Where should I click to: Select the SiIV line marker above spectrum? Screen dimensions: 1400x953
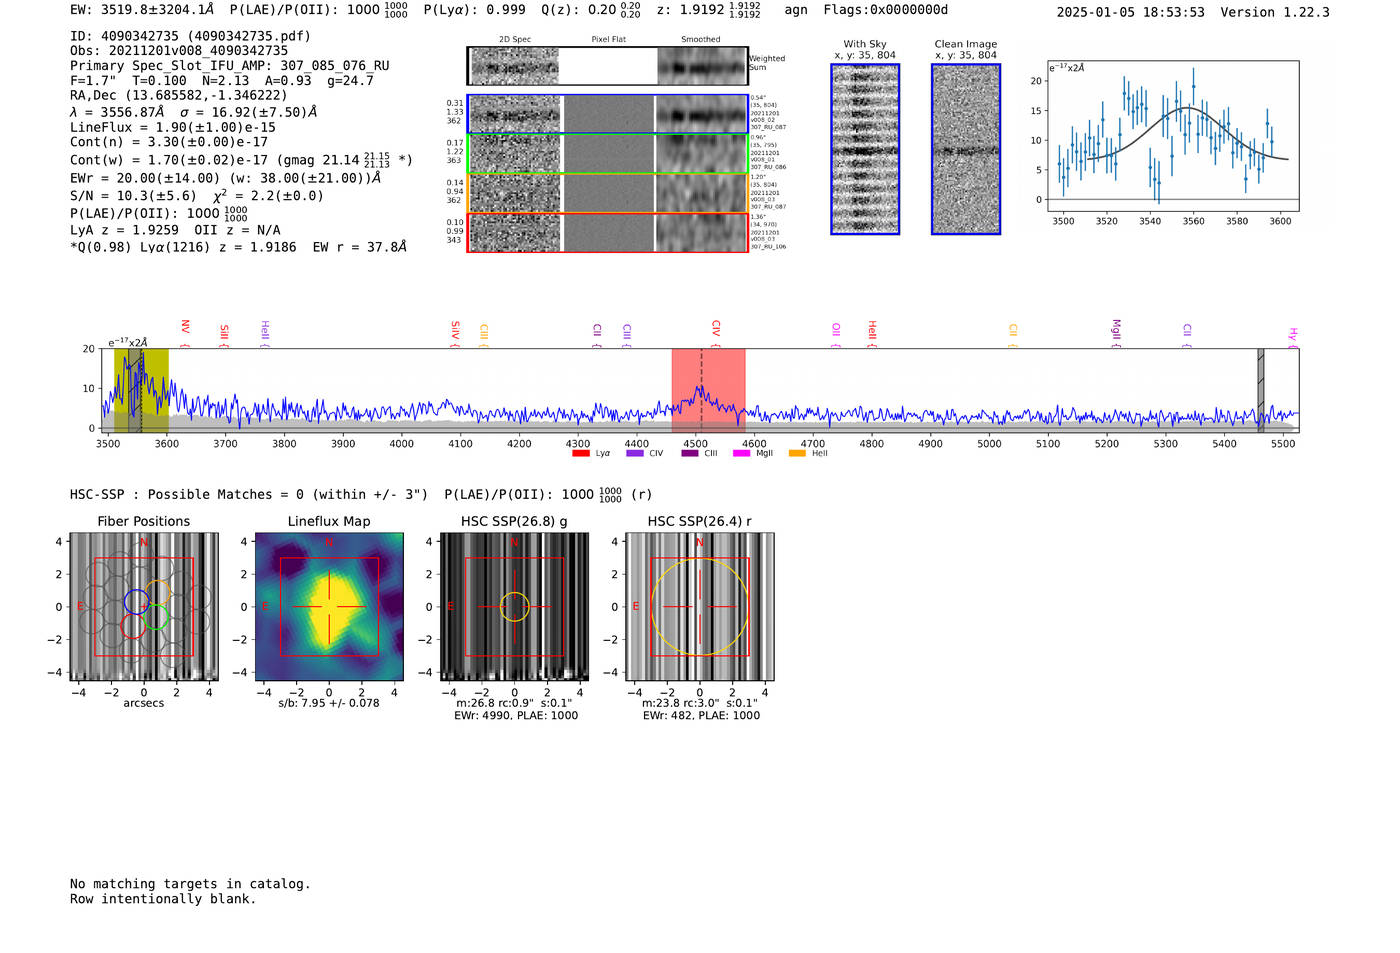455,331
